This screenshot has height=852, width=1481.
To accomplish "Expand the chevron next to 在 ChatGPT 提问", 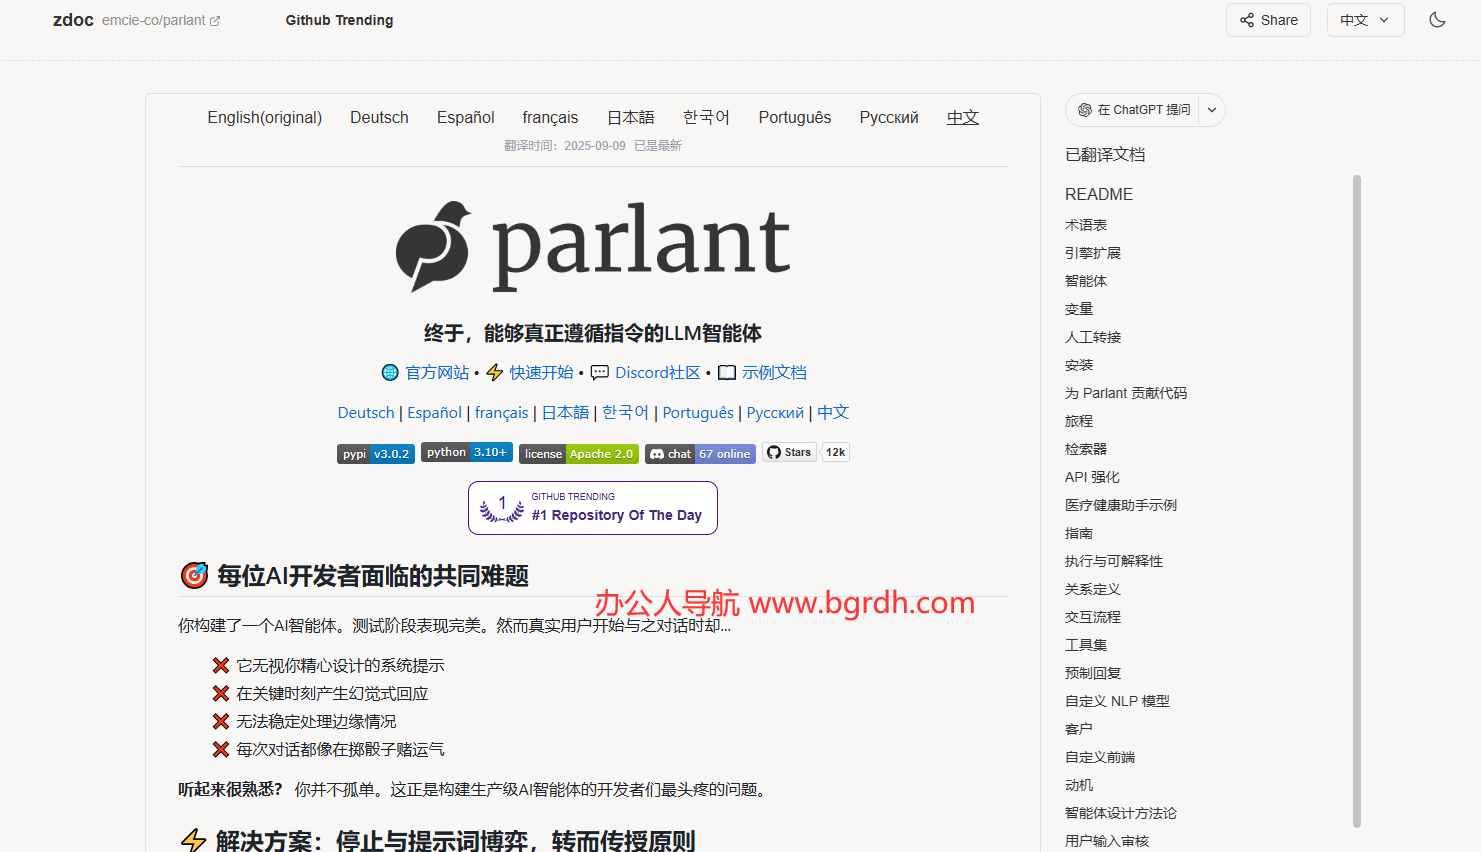I will pos(1211,110).
